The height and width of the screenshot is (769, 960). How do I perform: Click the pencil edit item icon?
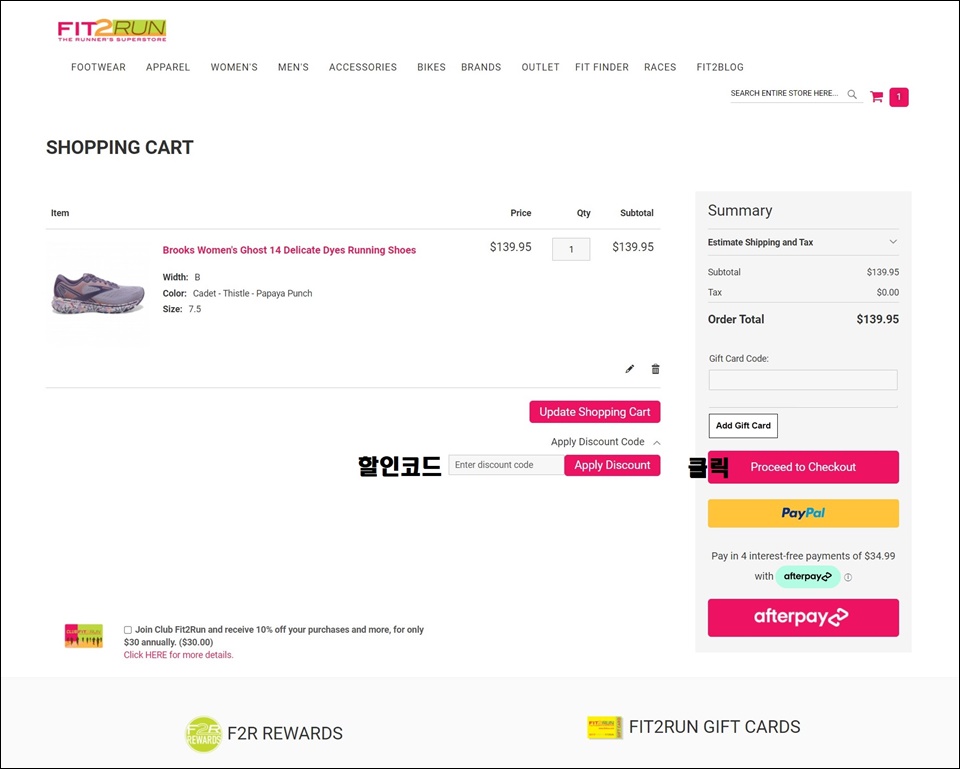(x=630, y=369)
